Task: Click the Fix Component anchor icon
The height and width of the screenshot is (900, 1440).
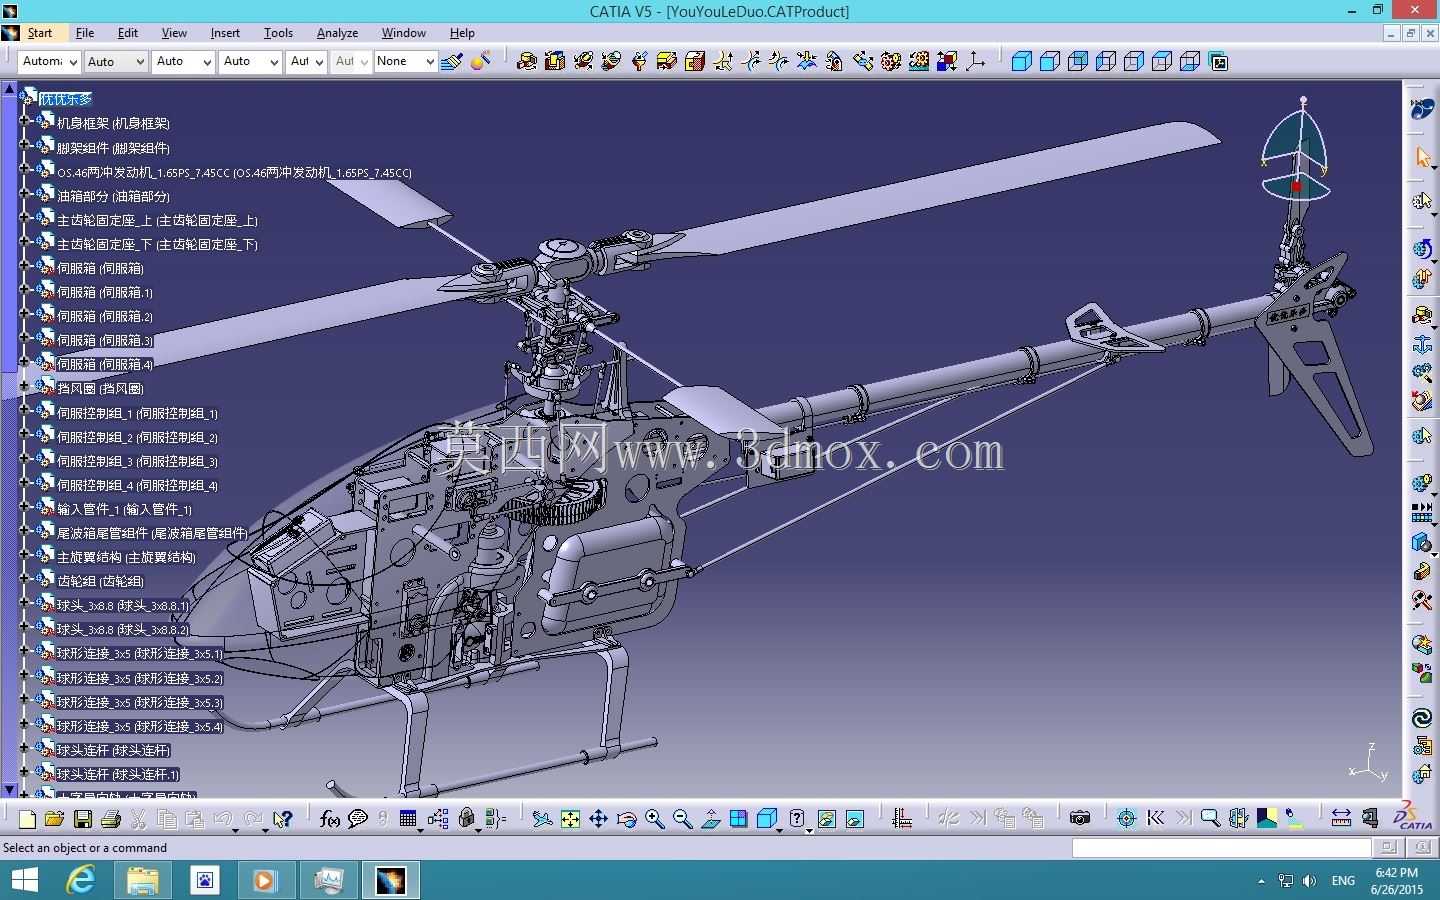Action: click(x=1422, y=345)
